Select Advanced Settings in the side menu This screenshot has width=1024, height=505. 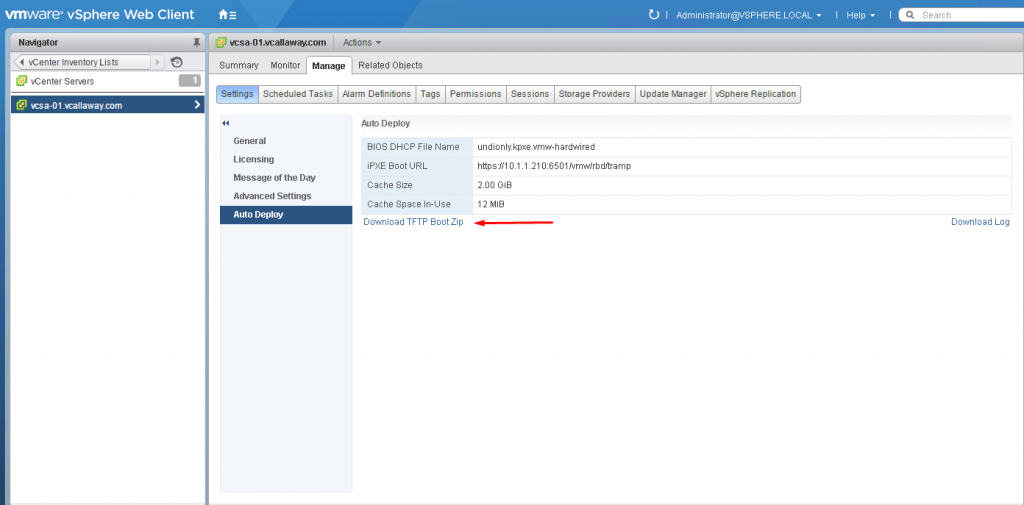pos(272,196)
